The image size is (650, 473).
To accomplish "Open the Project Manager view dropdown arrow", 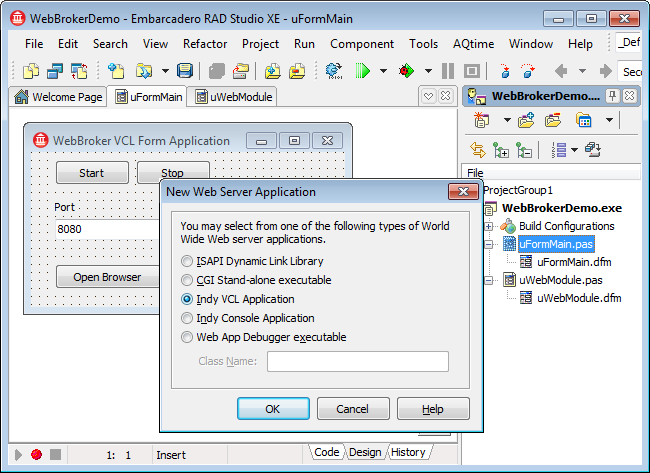I will point(609,120).
